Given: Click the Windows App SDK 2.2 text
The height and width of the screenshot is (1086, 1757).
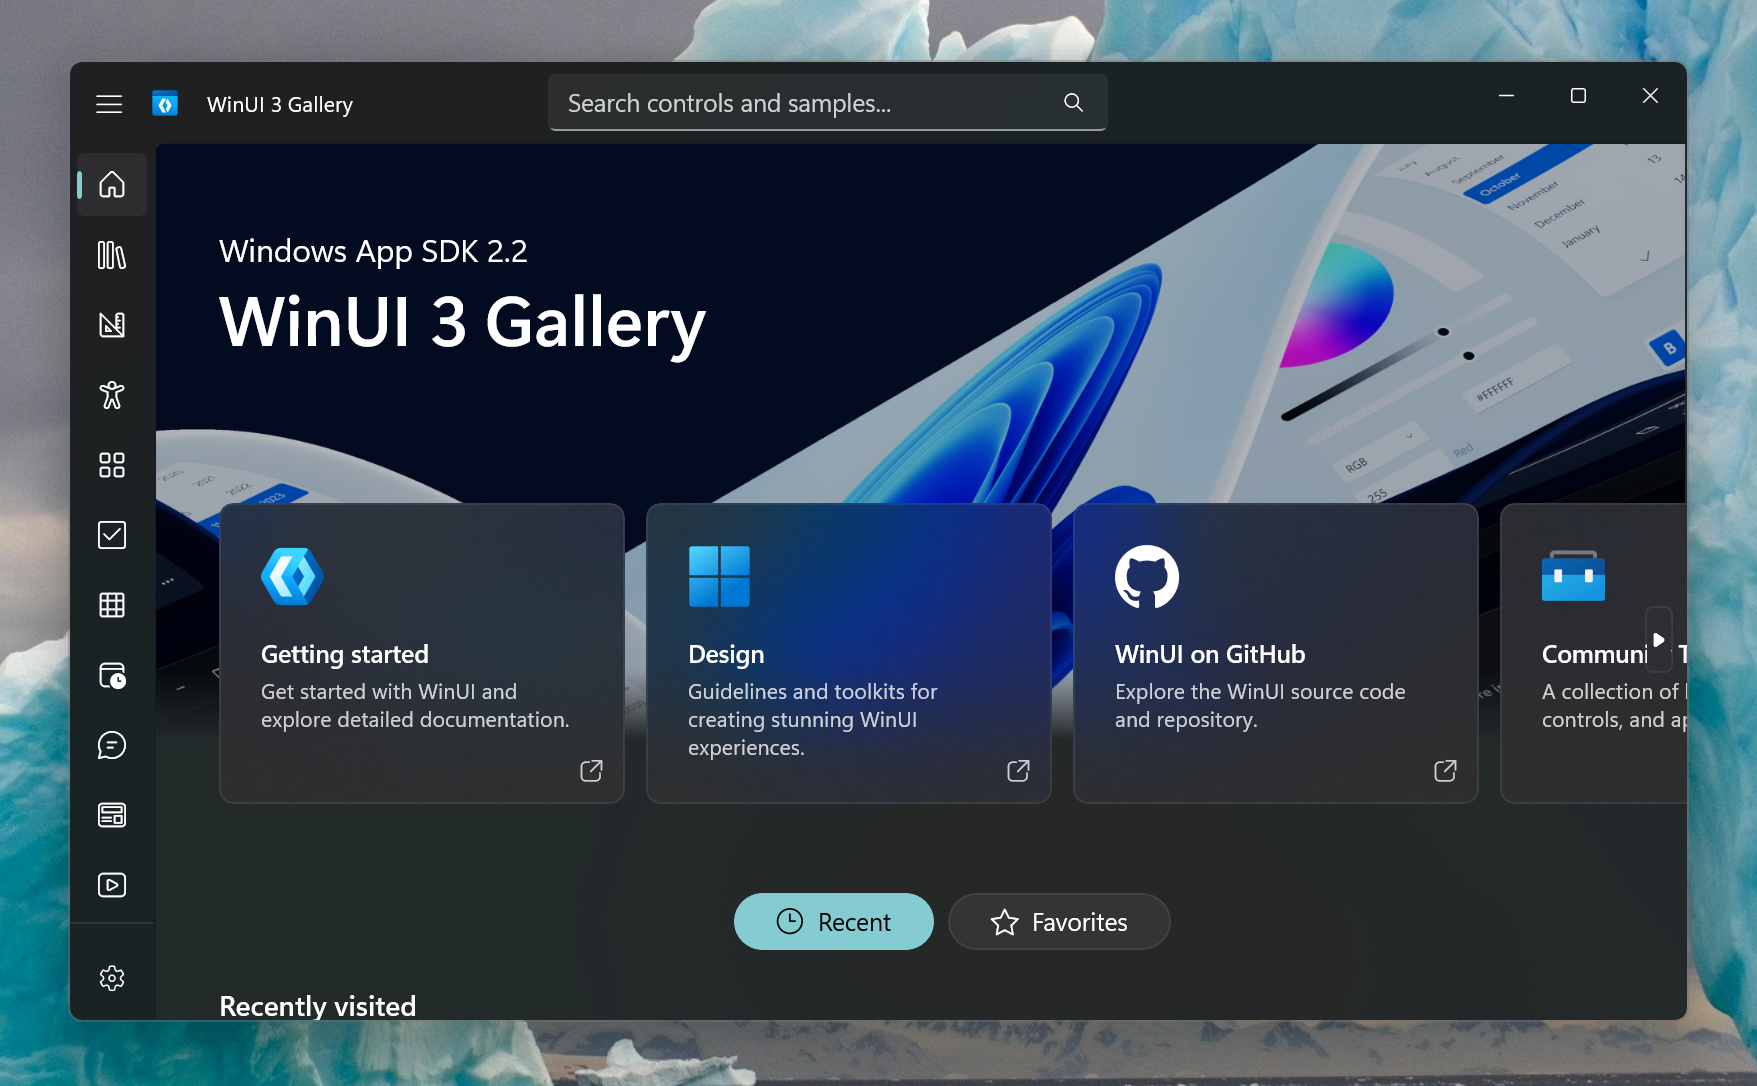Looking at the screenshot, I should (x=373, y=251).
